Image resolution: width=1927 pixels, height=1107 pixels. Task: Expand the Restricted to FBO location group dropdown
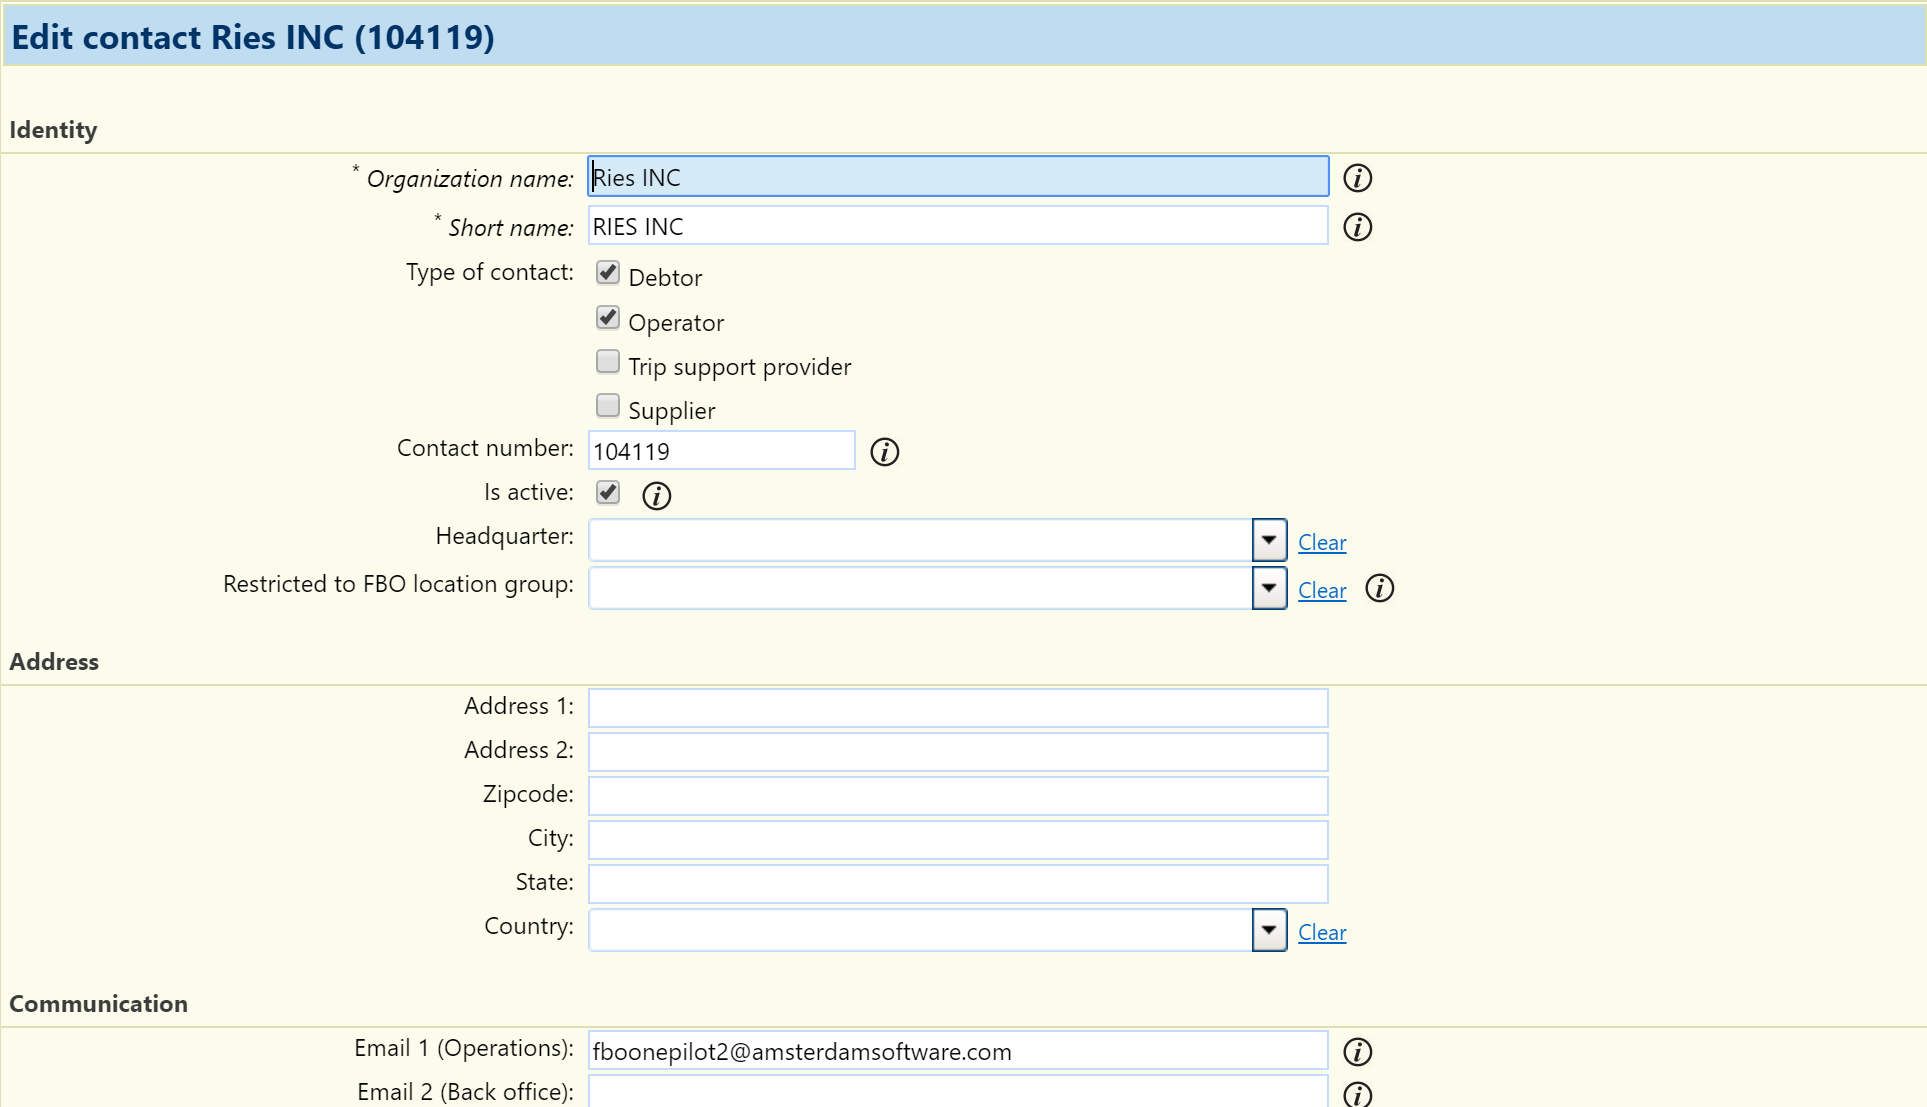[x=1267, y=588]
